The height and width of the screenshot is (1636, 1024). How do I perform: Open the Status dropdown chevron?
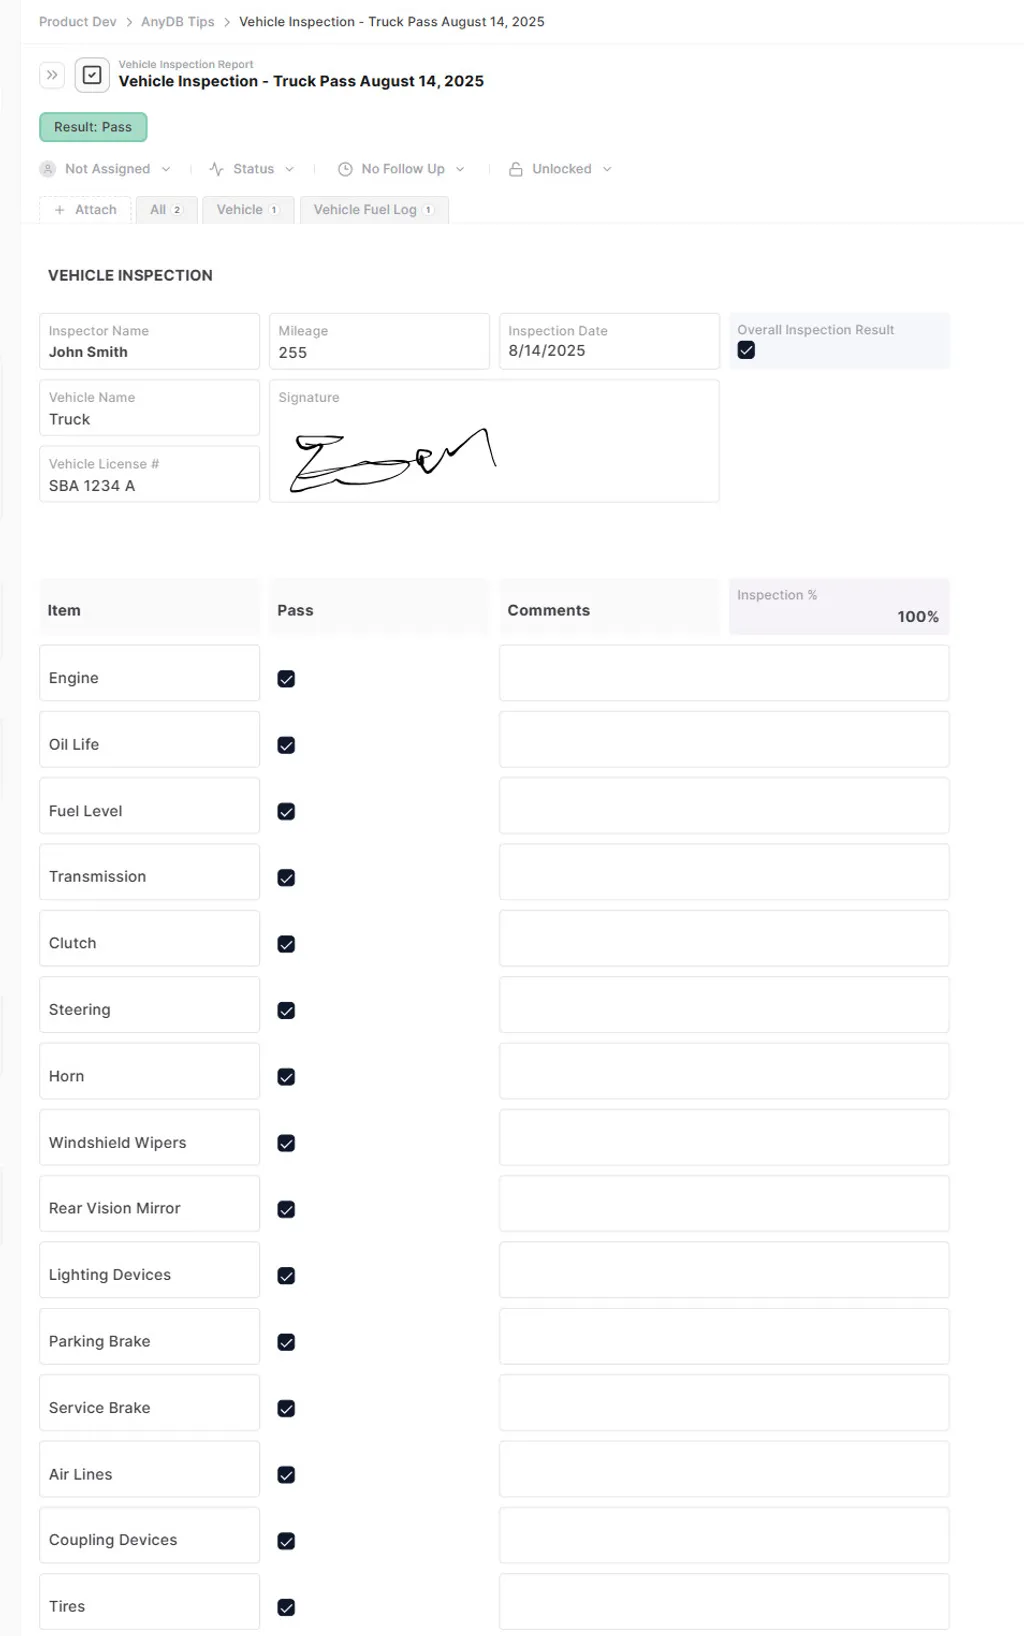290,169
